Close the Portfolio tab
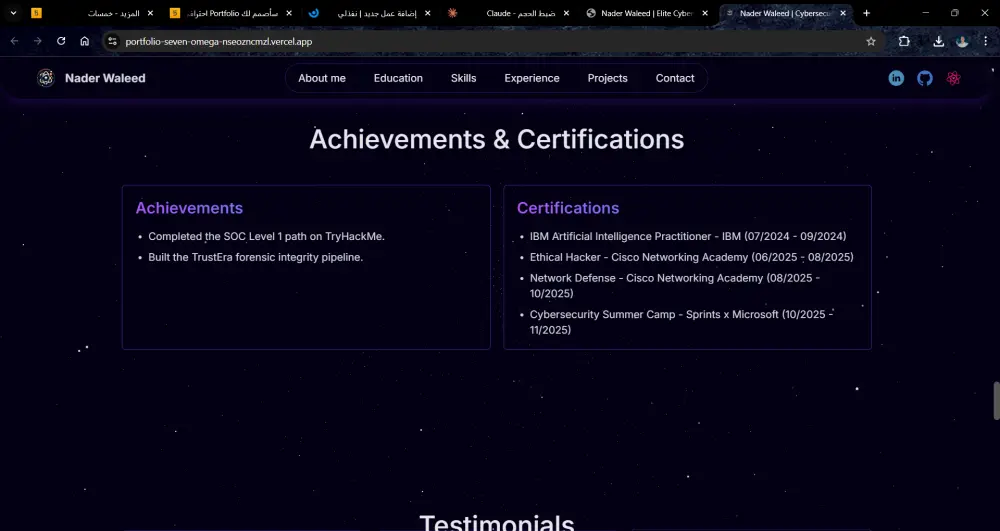Viewport: 1000px width, 531px height. (289, 13)
